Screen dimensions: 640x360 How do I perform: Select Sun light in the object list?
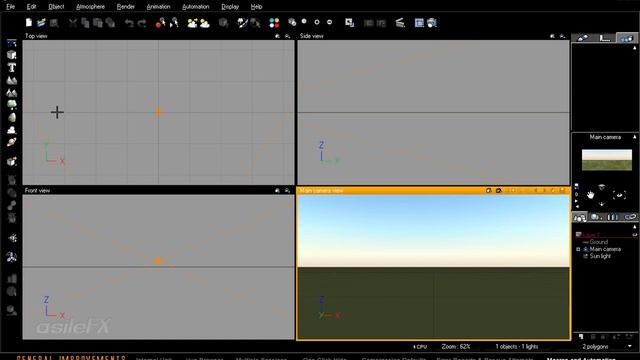pyautogui.click(x=600, y=256)
